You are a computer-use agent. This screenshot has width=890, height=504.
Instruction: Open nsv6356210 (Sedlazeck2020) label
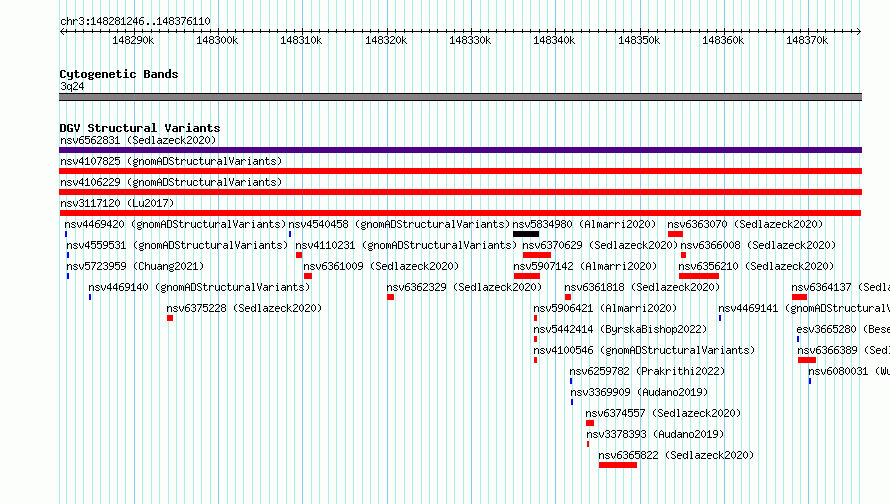tap(756, 266)
